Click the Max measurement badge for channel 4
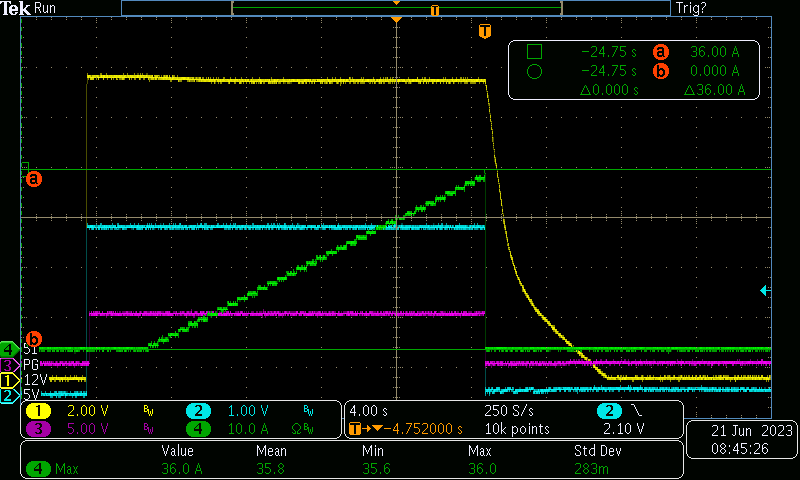Screen dimensions: 800x480 pyautogui.click(x=55, y=467)
